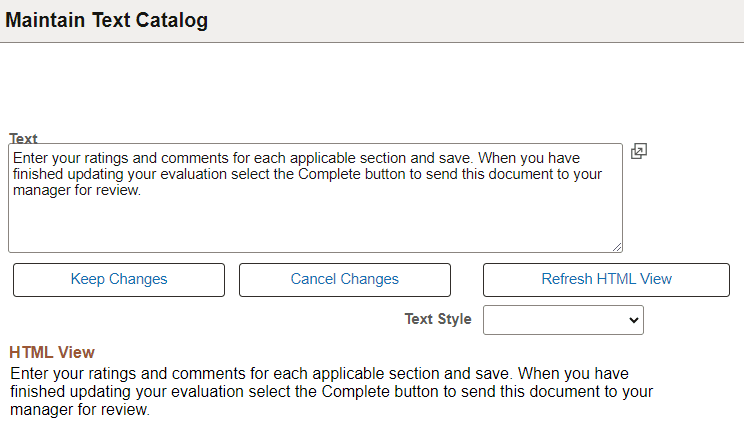
Task: Click the Text Style label
Action: point(439,319)
